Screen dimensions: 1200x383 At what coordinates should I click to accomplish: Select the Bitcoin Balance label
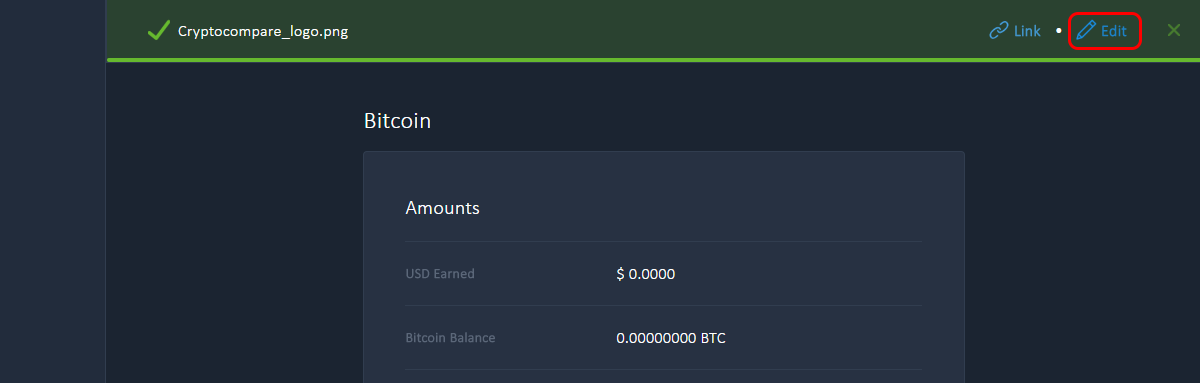pyautogui.click(x=450, y=338)
